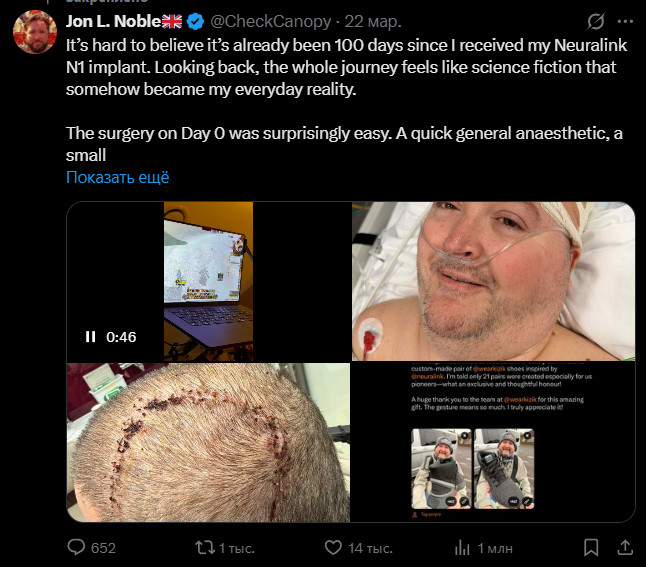The image size is (646, 567).
Task: Open the three-dot more options menu
Action: pos(625,21)
